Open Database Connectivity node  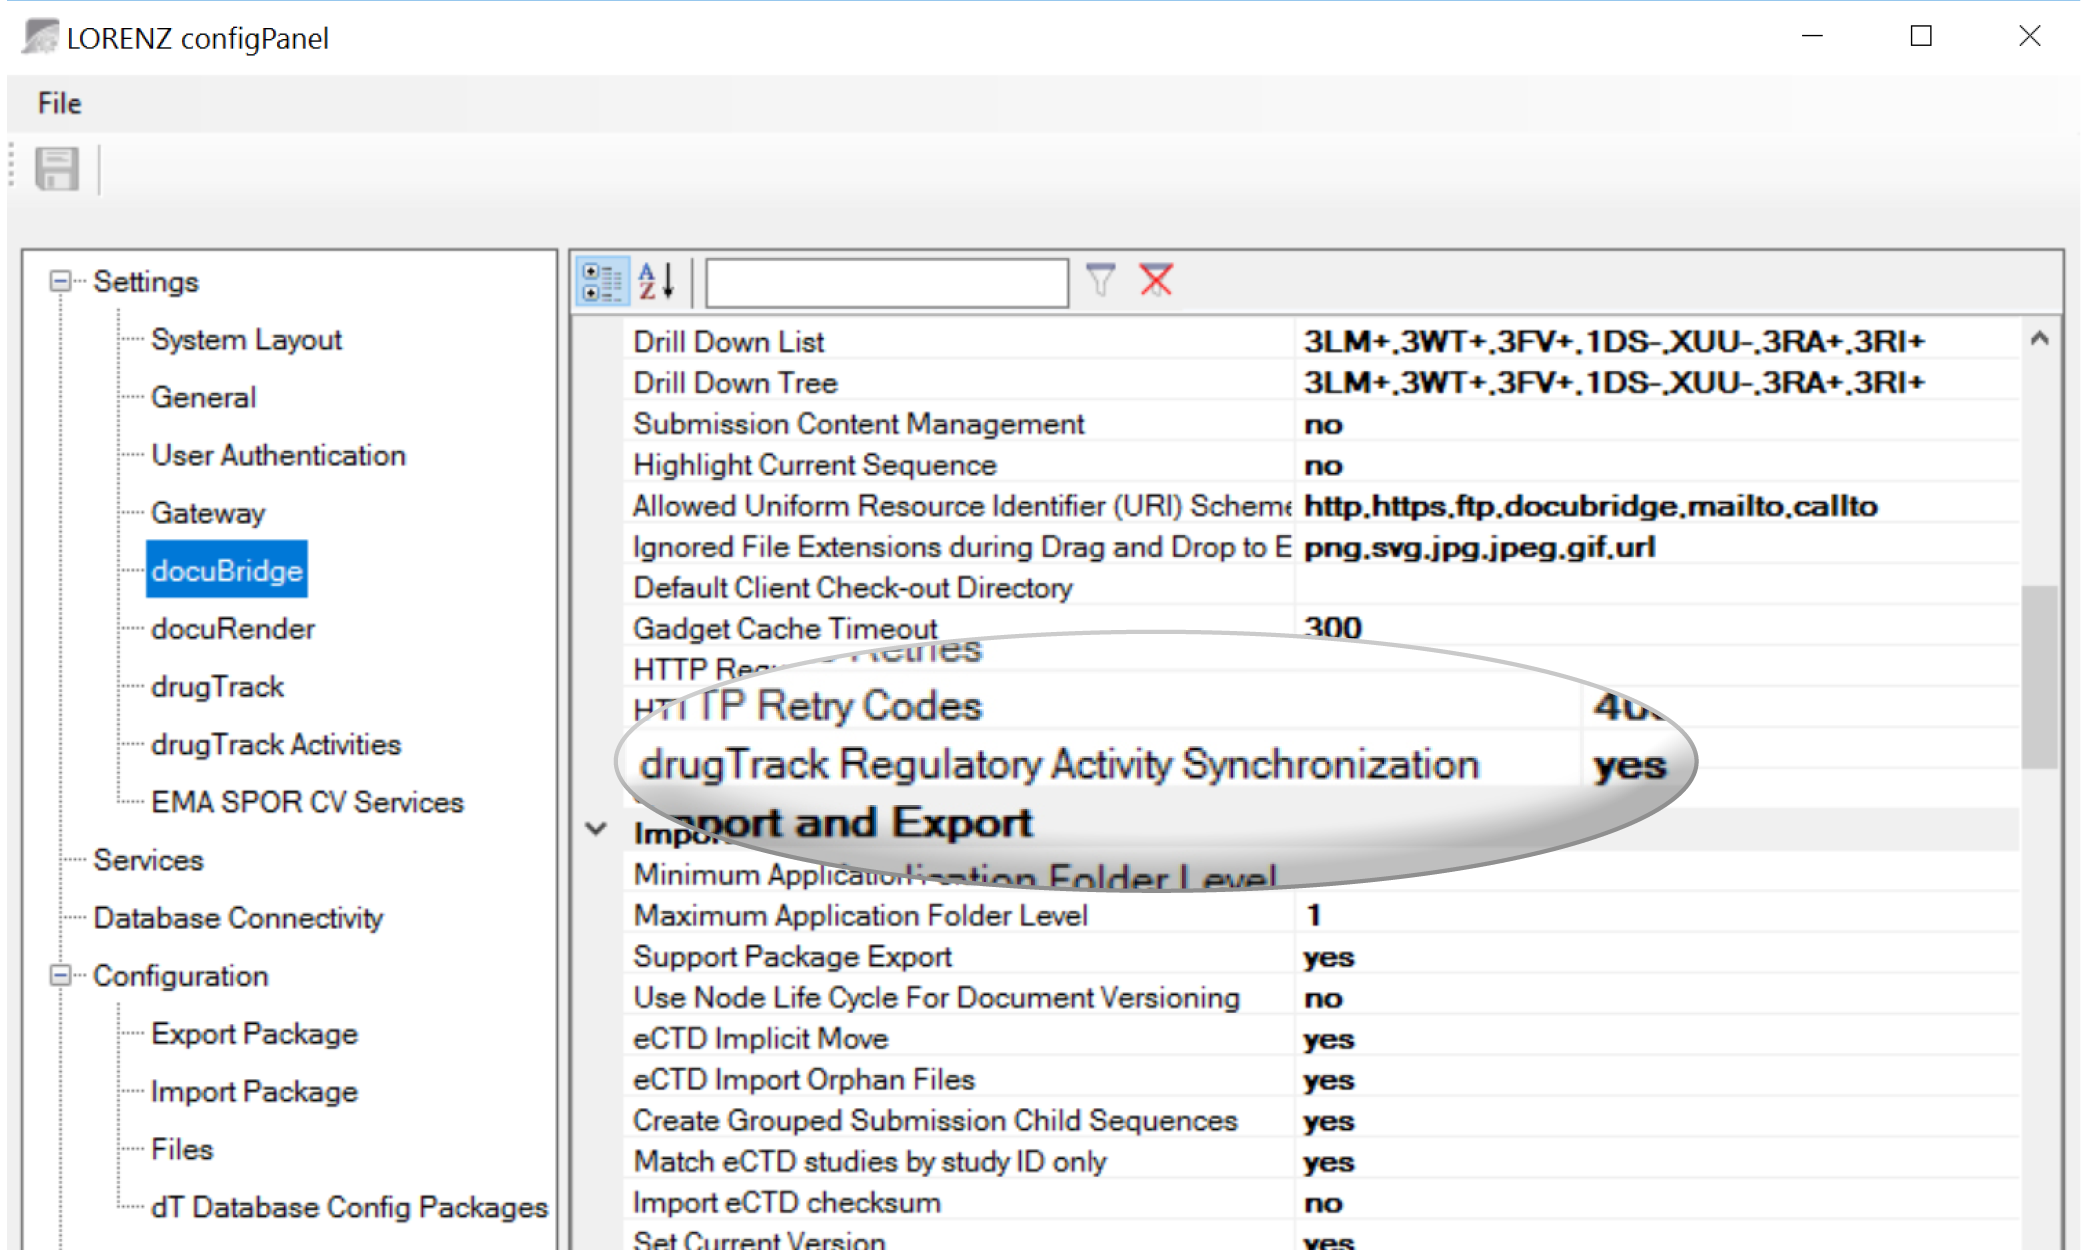238,918
